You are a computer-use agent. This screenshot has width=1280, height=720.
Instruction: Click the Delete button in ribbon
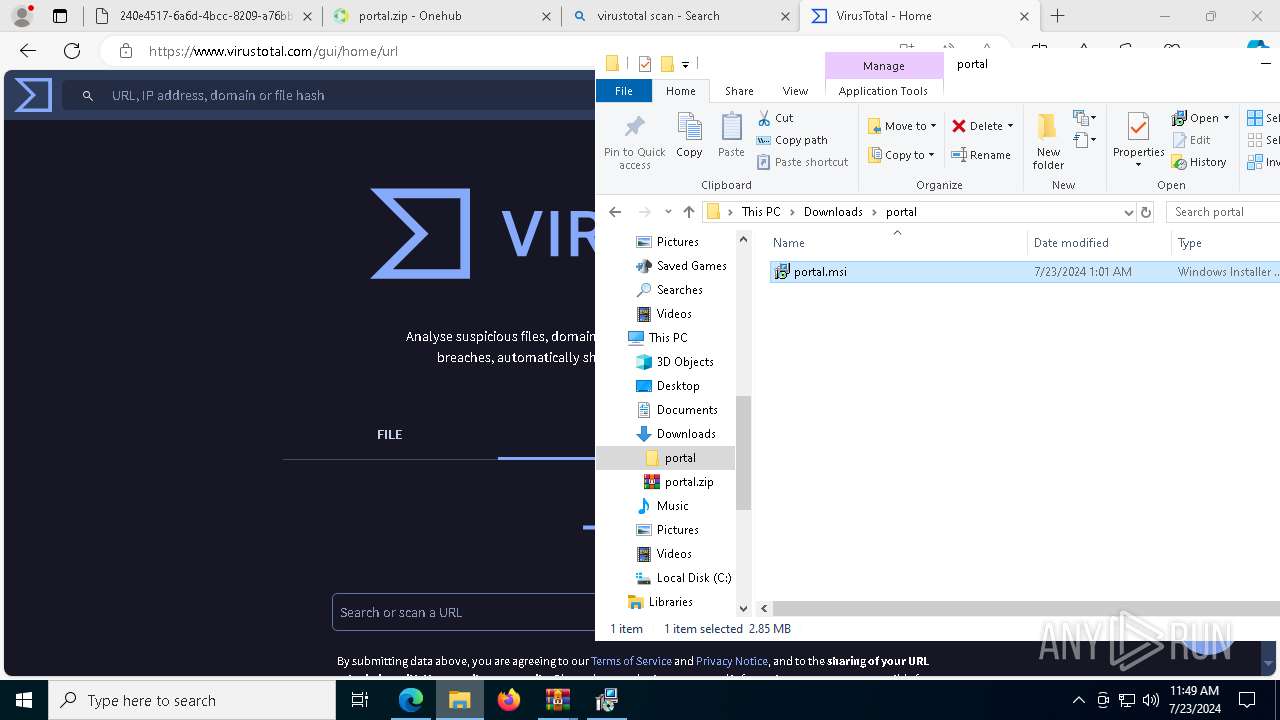click(977, 126)
